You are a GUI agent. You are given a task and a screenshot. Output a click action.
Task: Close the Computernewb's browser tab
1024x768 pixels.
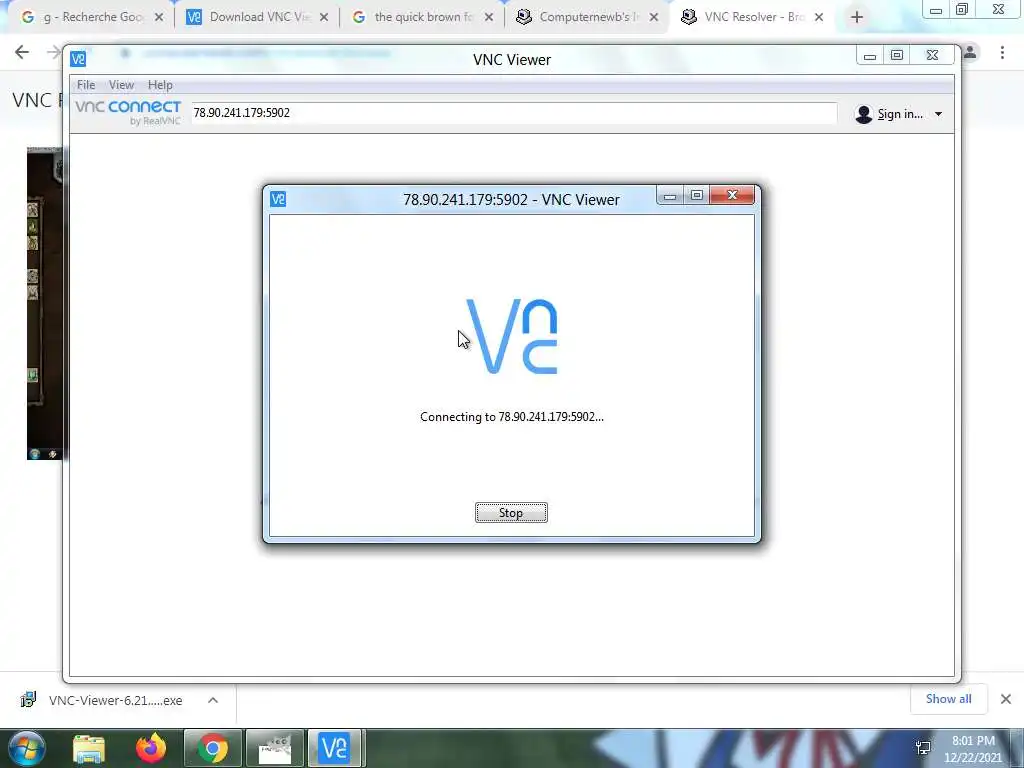point(654,18)
